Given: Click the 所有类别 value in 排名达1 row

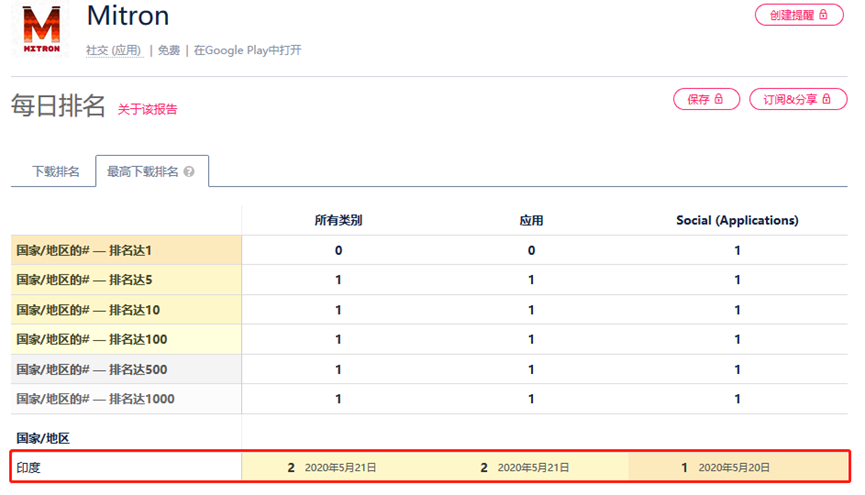Looking at the screenshot, I should tap(338, 251).
